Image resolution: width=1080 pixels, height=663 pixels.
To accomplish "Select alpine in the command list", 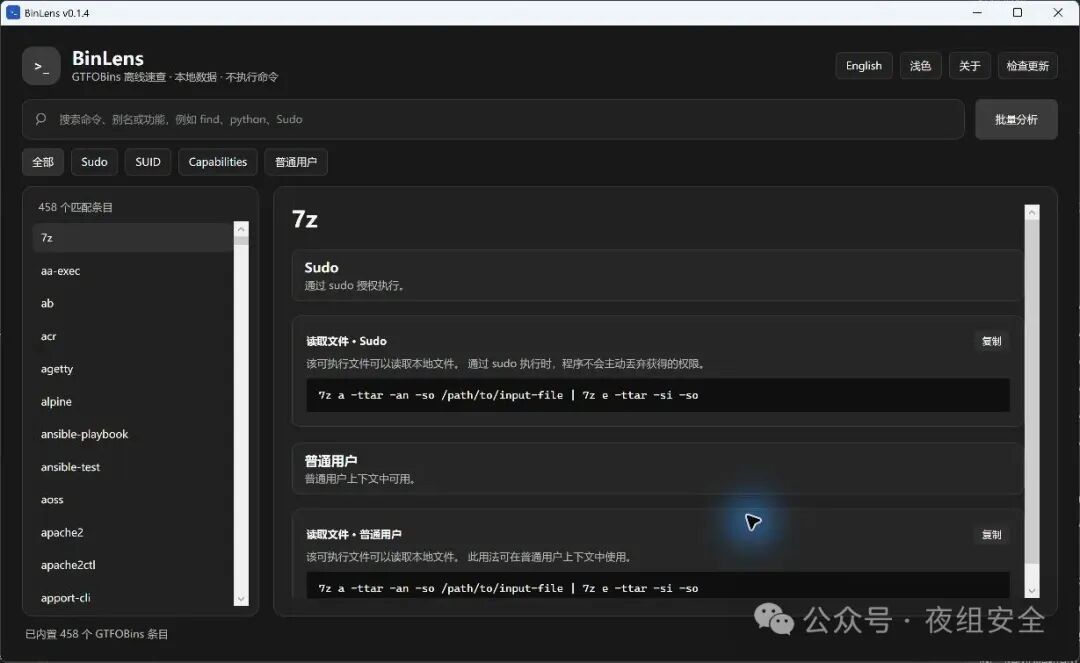I will click(133, 401).
